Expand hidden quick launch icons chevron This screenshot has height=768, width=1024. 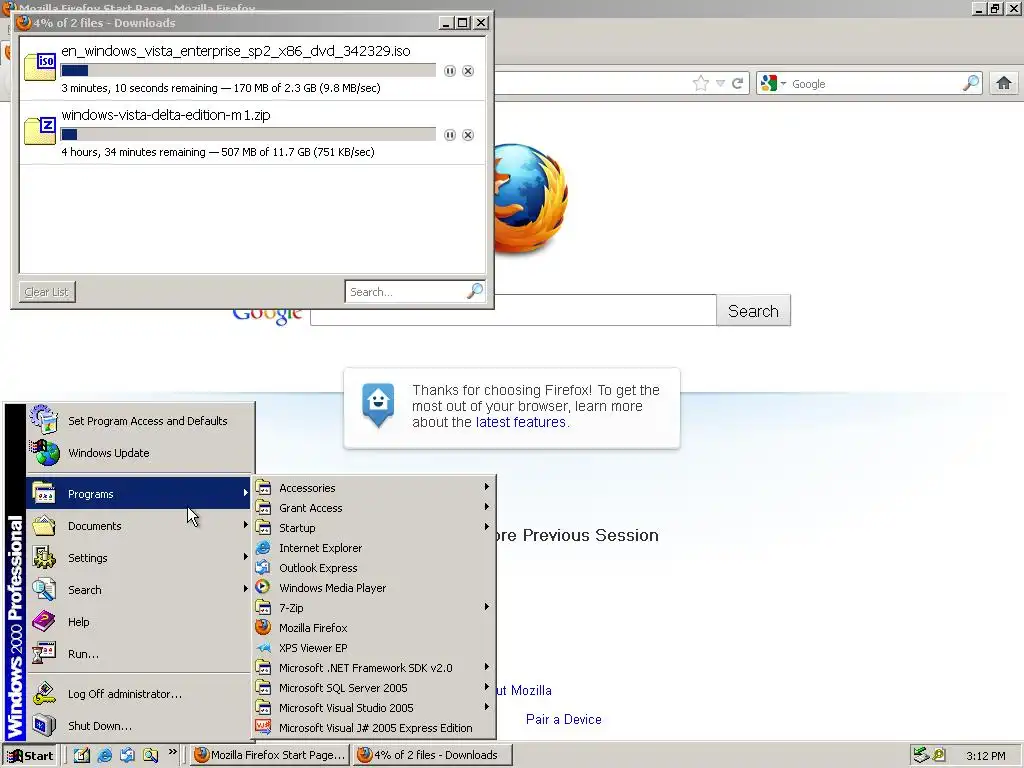pos(172,752)
